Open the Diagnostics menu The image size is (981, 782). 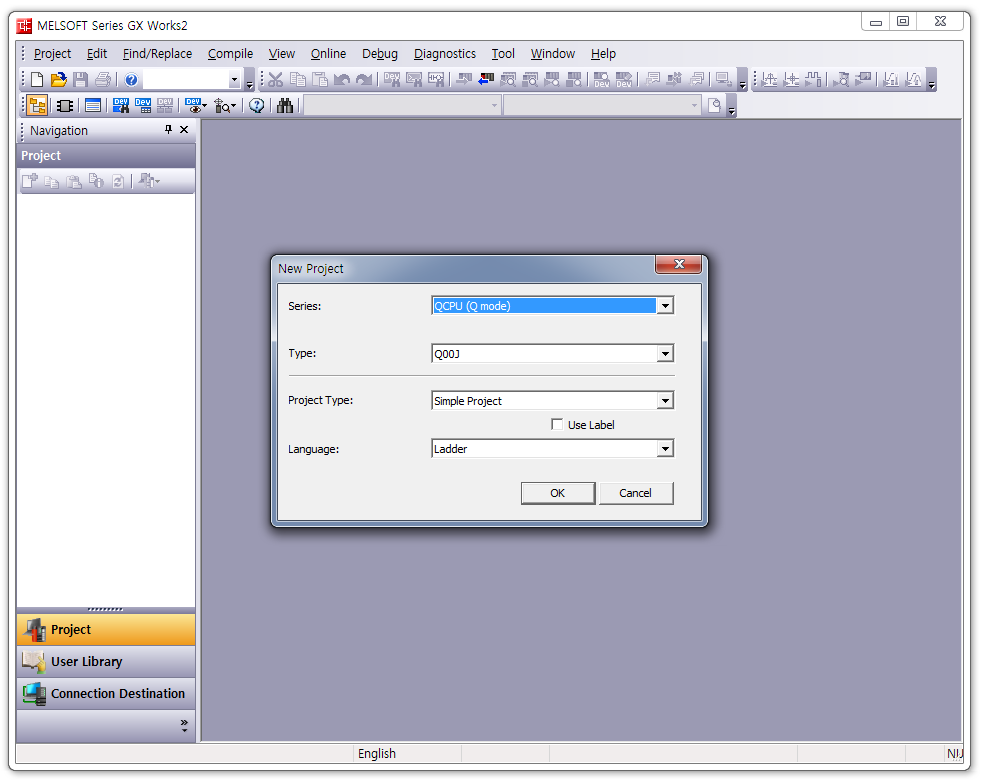point(445,54)
